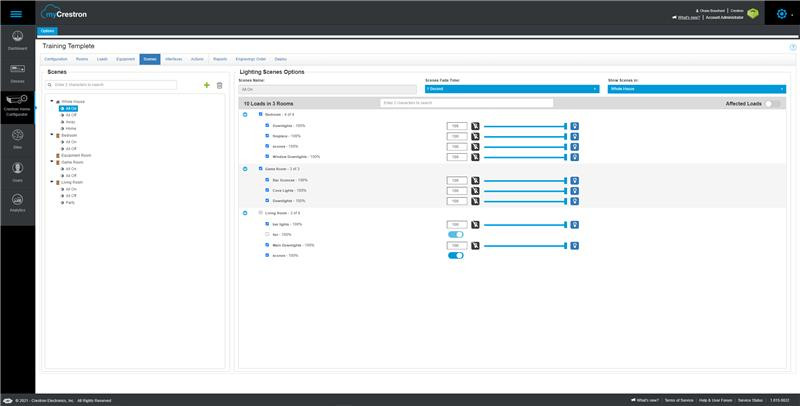Image resolution: width=800 pixels, height=406 pixels.
Task: Open Dashboard in the sidebar
Action: (x=17, y=41)
